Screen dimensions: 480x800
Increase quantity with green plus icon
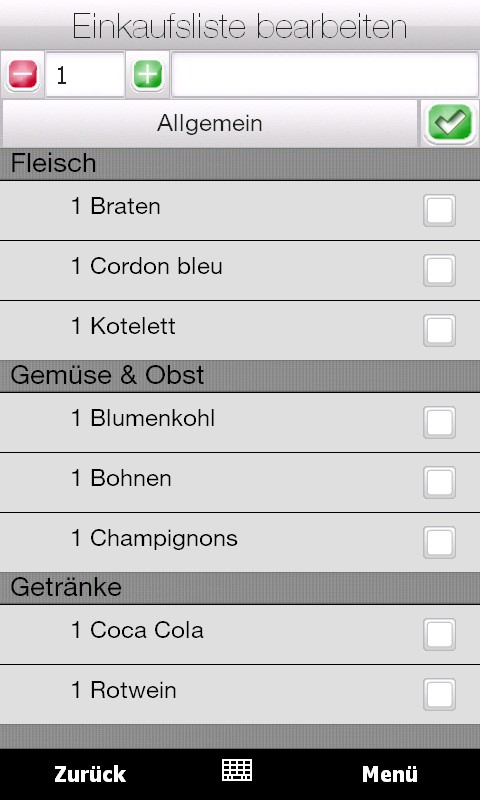point(147,74)
